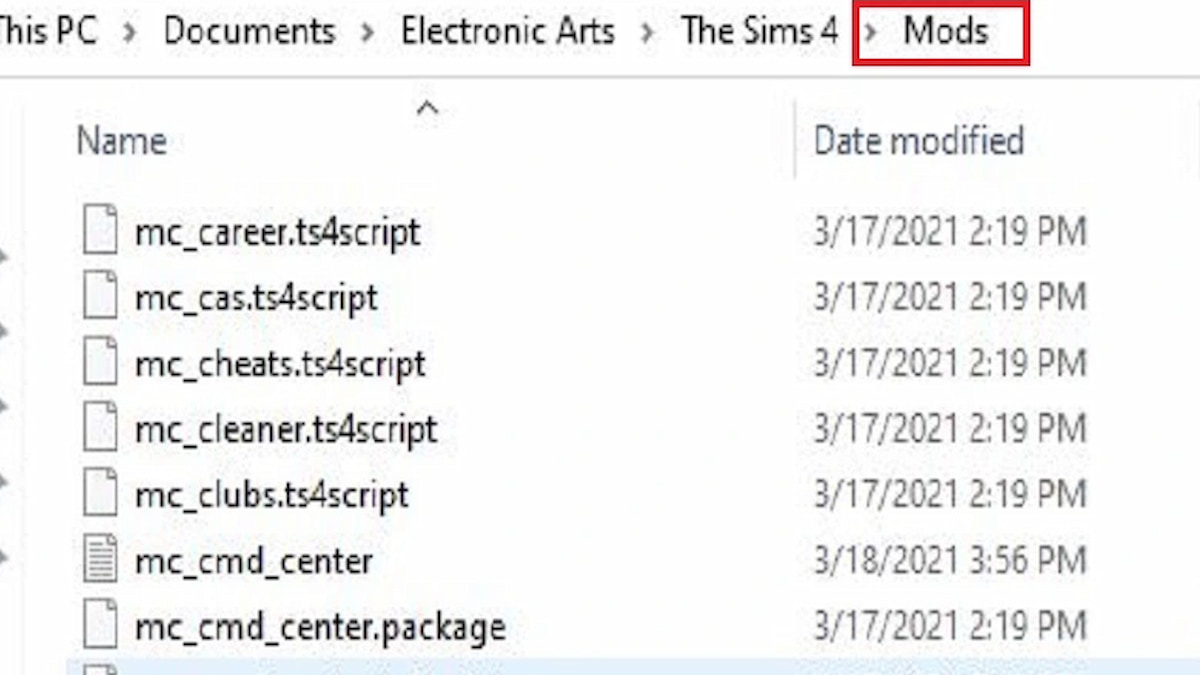
Task: Open the chevron after This PC
Action: click(130, 32)
